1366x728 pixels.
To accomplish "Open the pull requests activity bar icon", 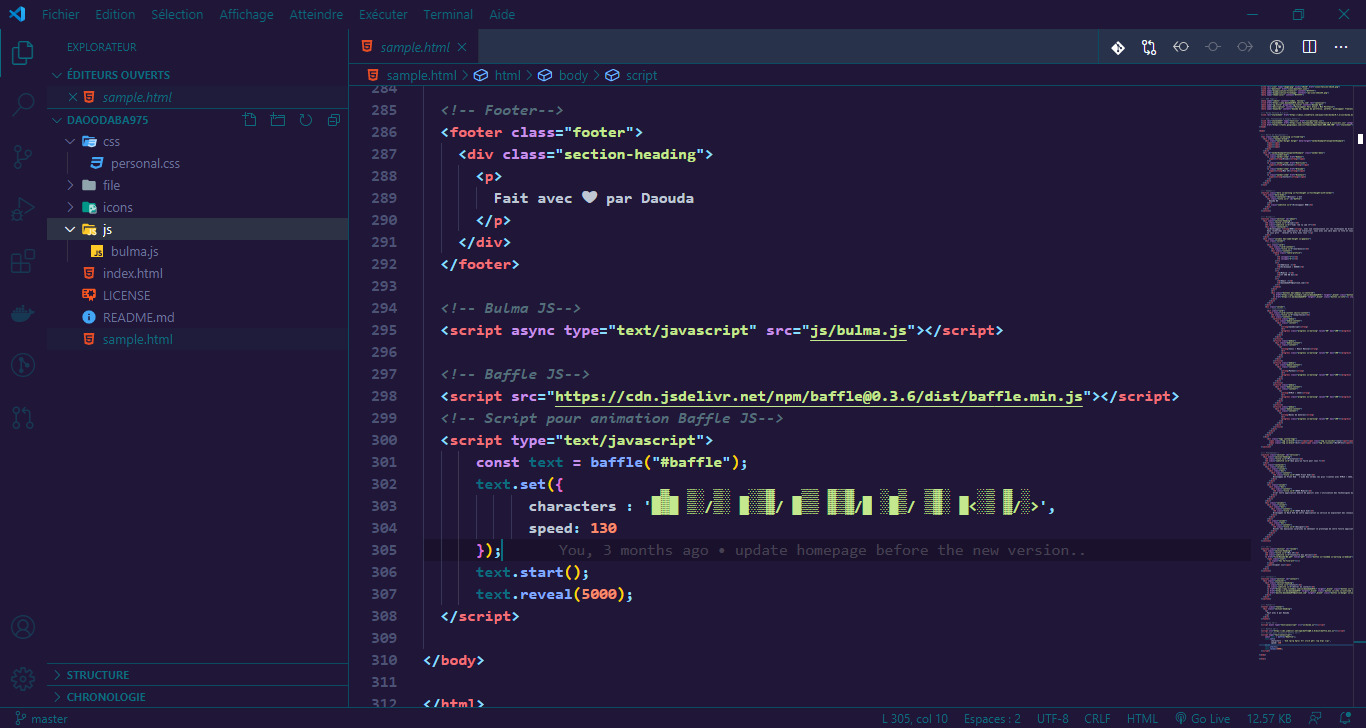I will click(x=22, y=418).
